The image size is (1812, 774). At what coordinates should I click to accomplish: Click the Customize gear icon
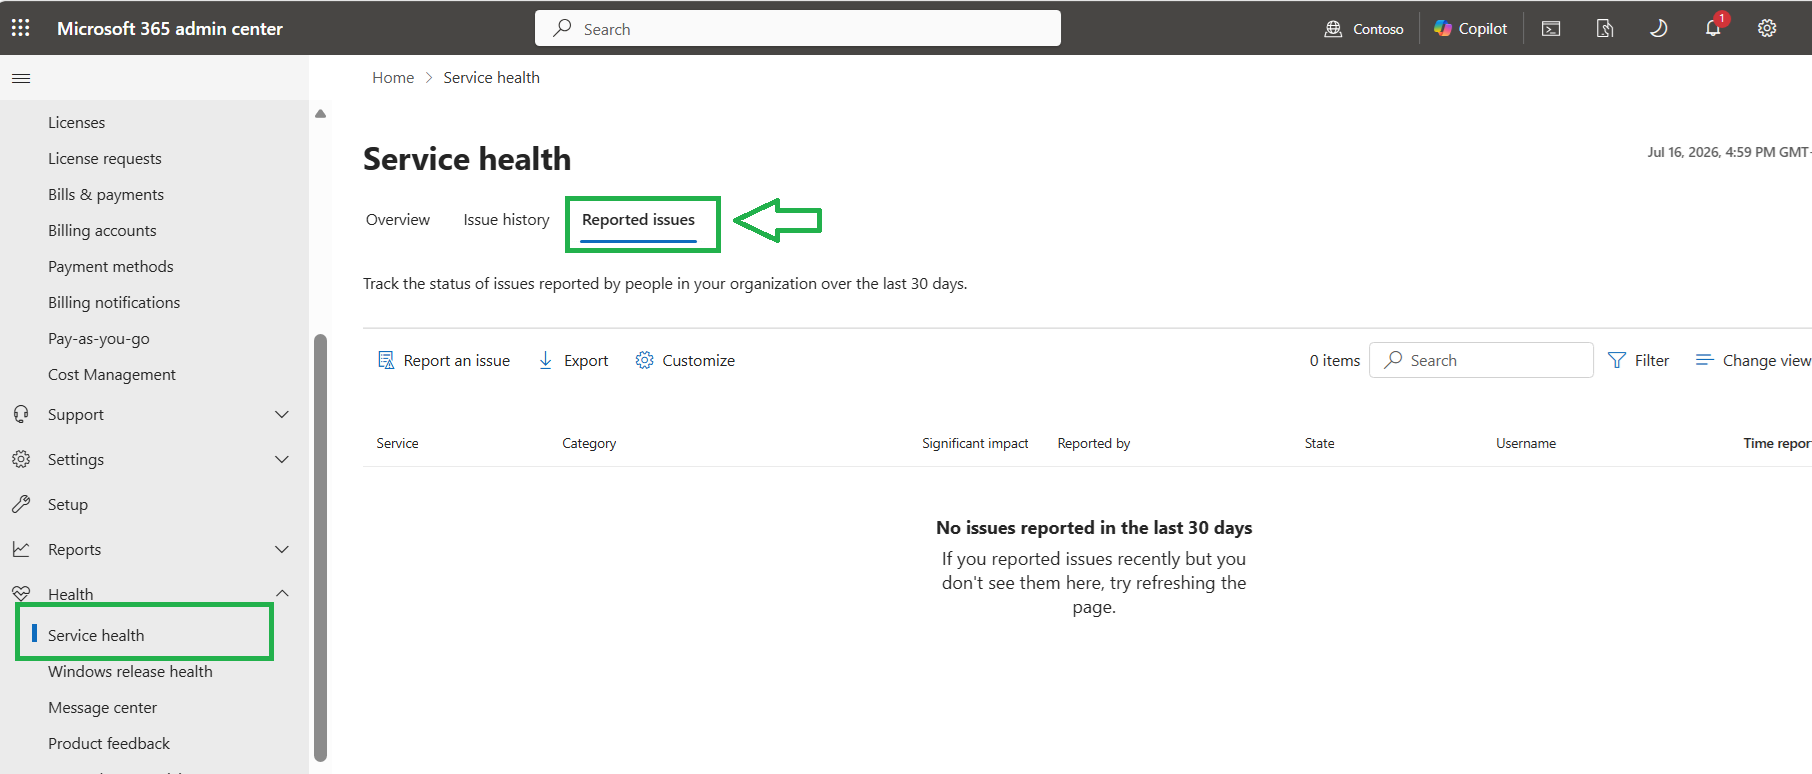coord(645,360)
